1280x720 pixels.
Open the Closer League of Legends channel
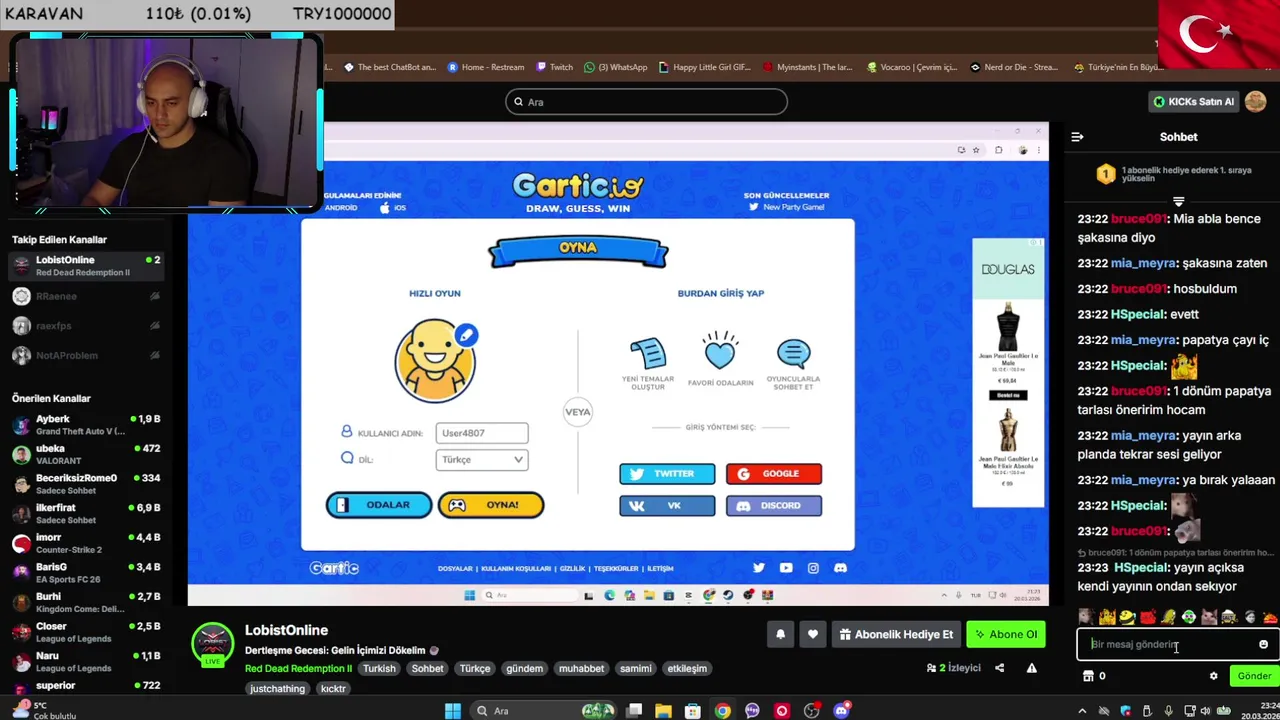point(86,632)
